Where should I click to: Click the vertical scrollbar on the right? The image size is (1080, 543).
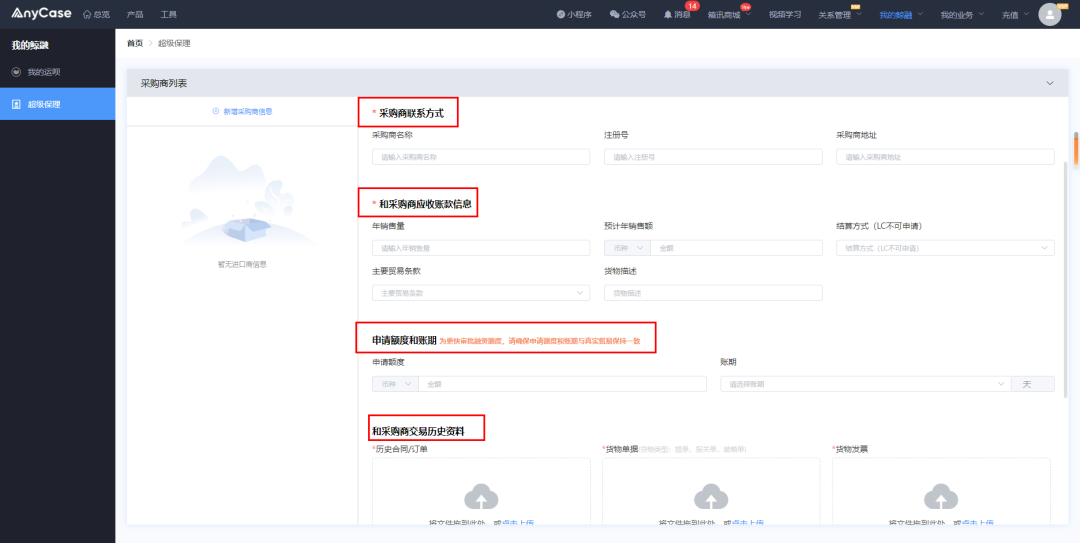click(1076, 148)
